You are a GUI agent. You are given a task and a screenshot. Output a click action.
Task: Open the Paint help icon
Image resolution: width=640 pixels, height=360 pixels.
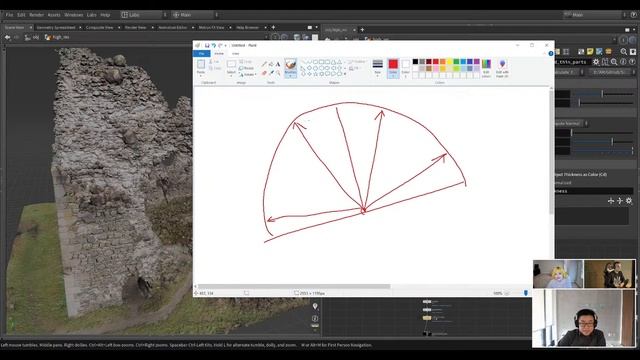(551, 53)
